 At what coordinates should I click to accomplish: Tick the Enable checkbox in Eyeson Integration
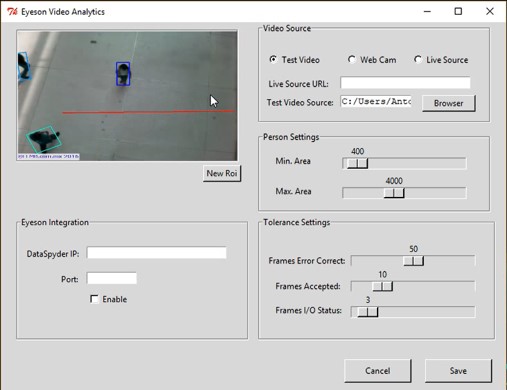(x=94, y=299)
